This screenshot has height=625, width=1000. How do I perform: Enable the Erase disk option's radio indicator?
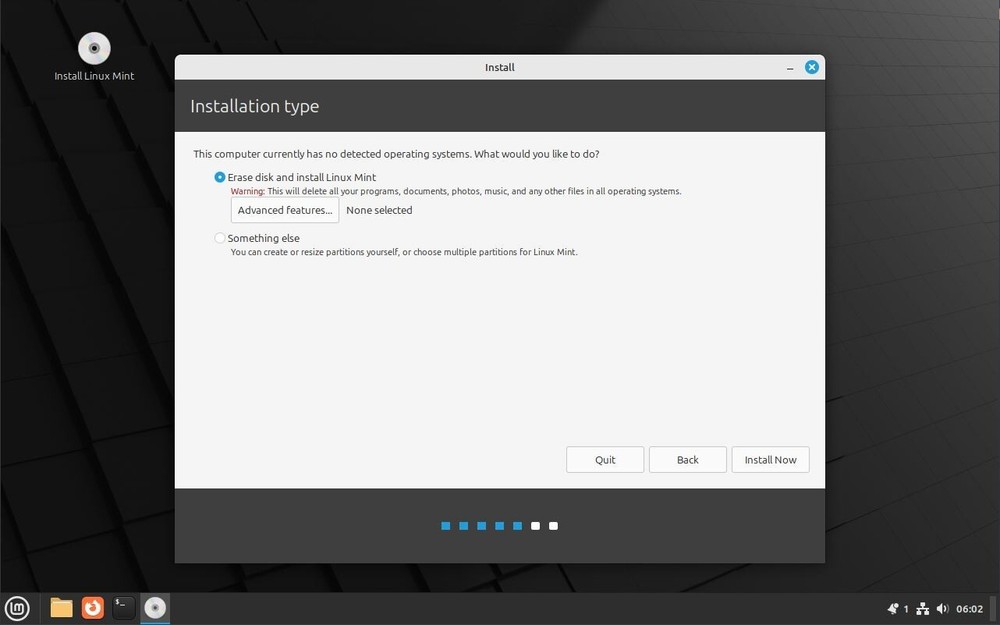coord(219,177)
